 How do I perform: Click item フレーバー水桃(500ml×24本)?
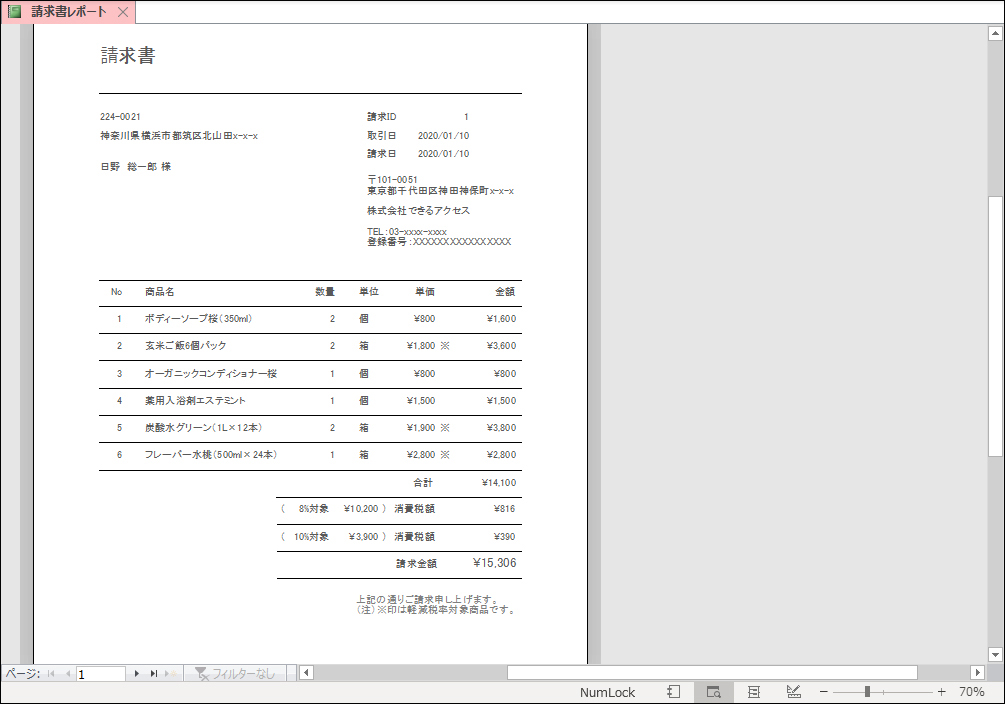coord(211,455)
